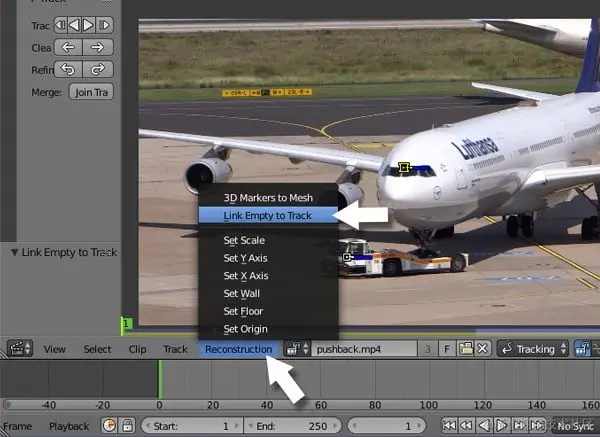This screenshot has height=437, width=600.
Task: Choose Link Empty to Track
Action: [x=268, y=215]
